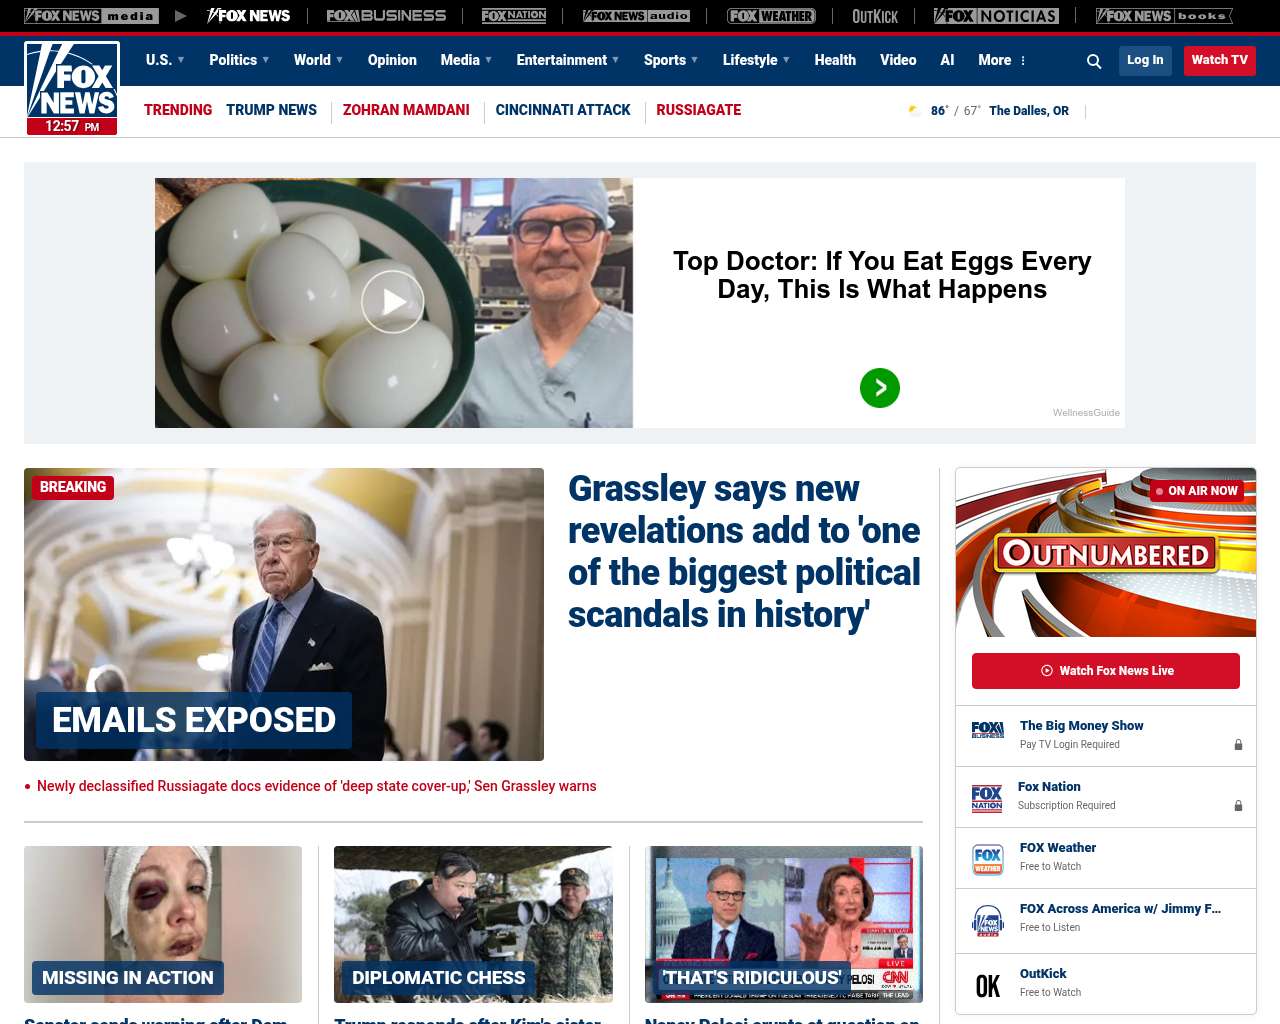Open the More menu

click(1002, 60)
